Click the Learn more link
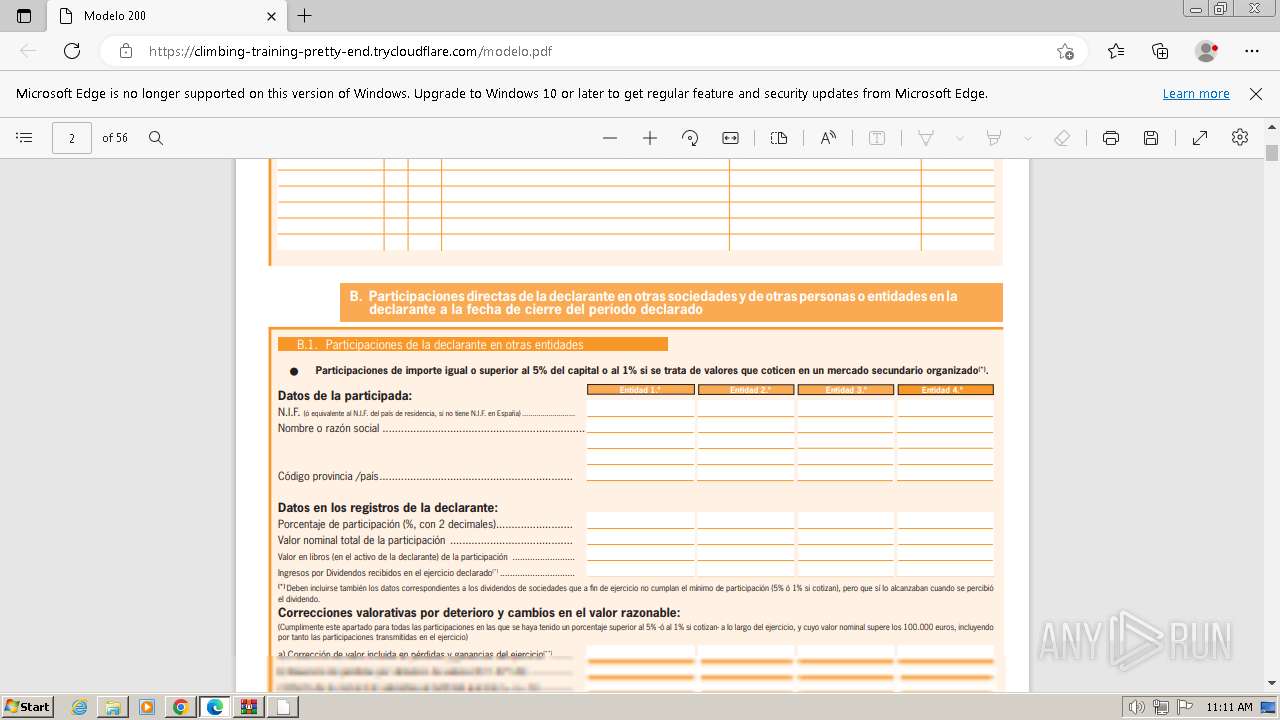Viewport: 1280px width, 720px height. 1196,93
